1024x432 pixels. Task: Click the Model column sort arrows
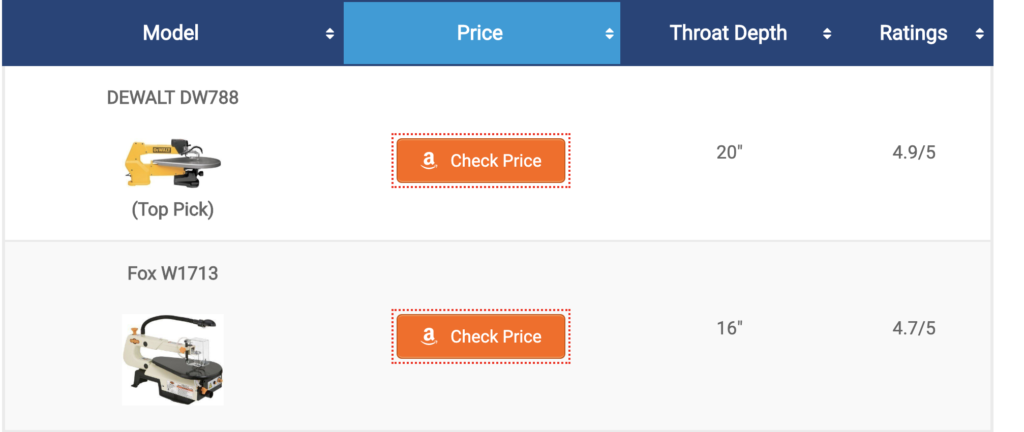329,34
